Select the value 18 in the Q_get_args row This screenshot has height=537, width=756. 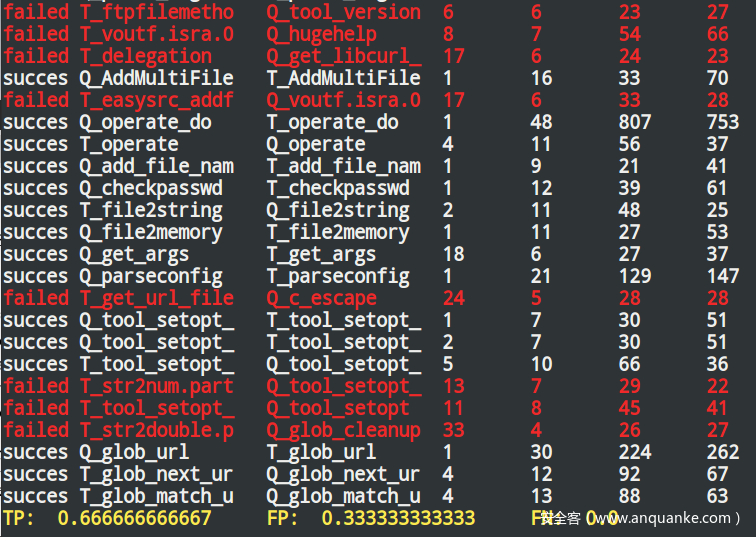click(454, 255)
